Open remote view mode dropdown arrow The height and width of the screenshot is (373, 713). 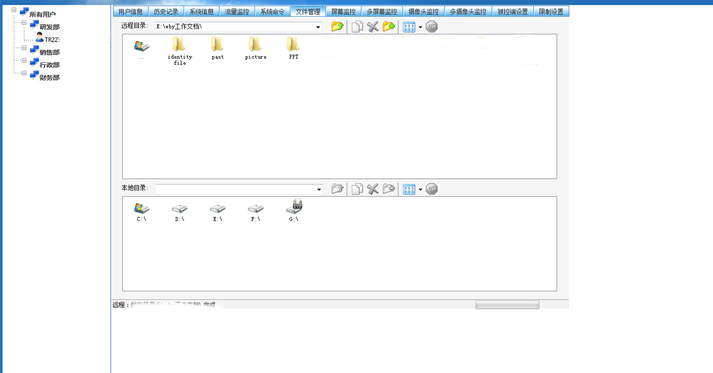(x=420, y=27)
